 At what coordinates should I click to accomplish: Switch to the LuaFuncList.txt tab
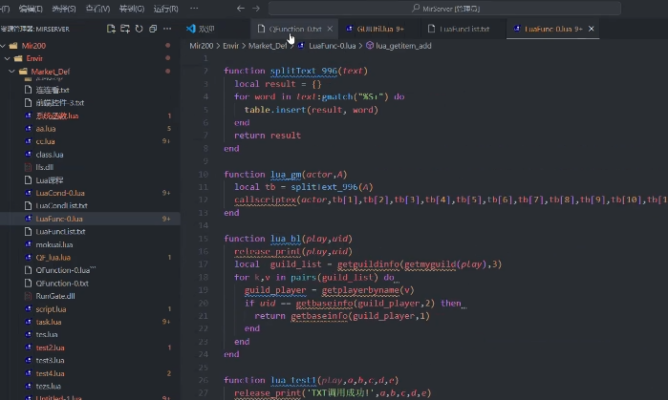tap(465, 29)
